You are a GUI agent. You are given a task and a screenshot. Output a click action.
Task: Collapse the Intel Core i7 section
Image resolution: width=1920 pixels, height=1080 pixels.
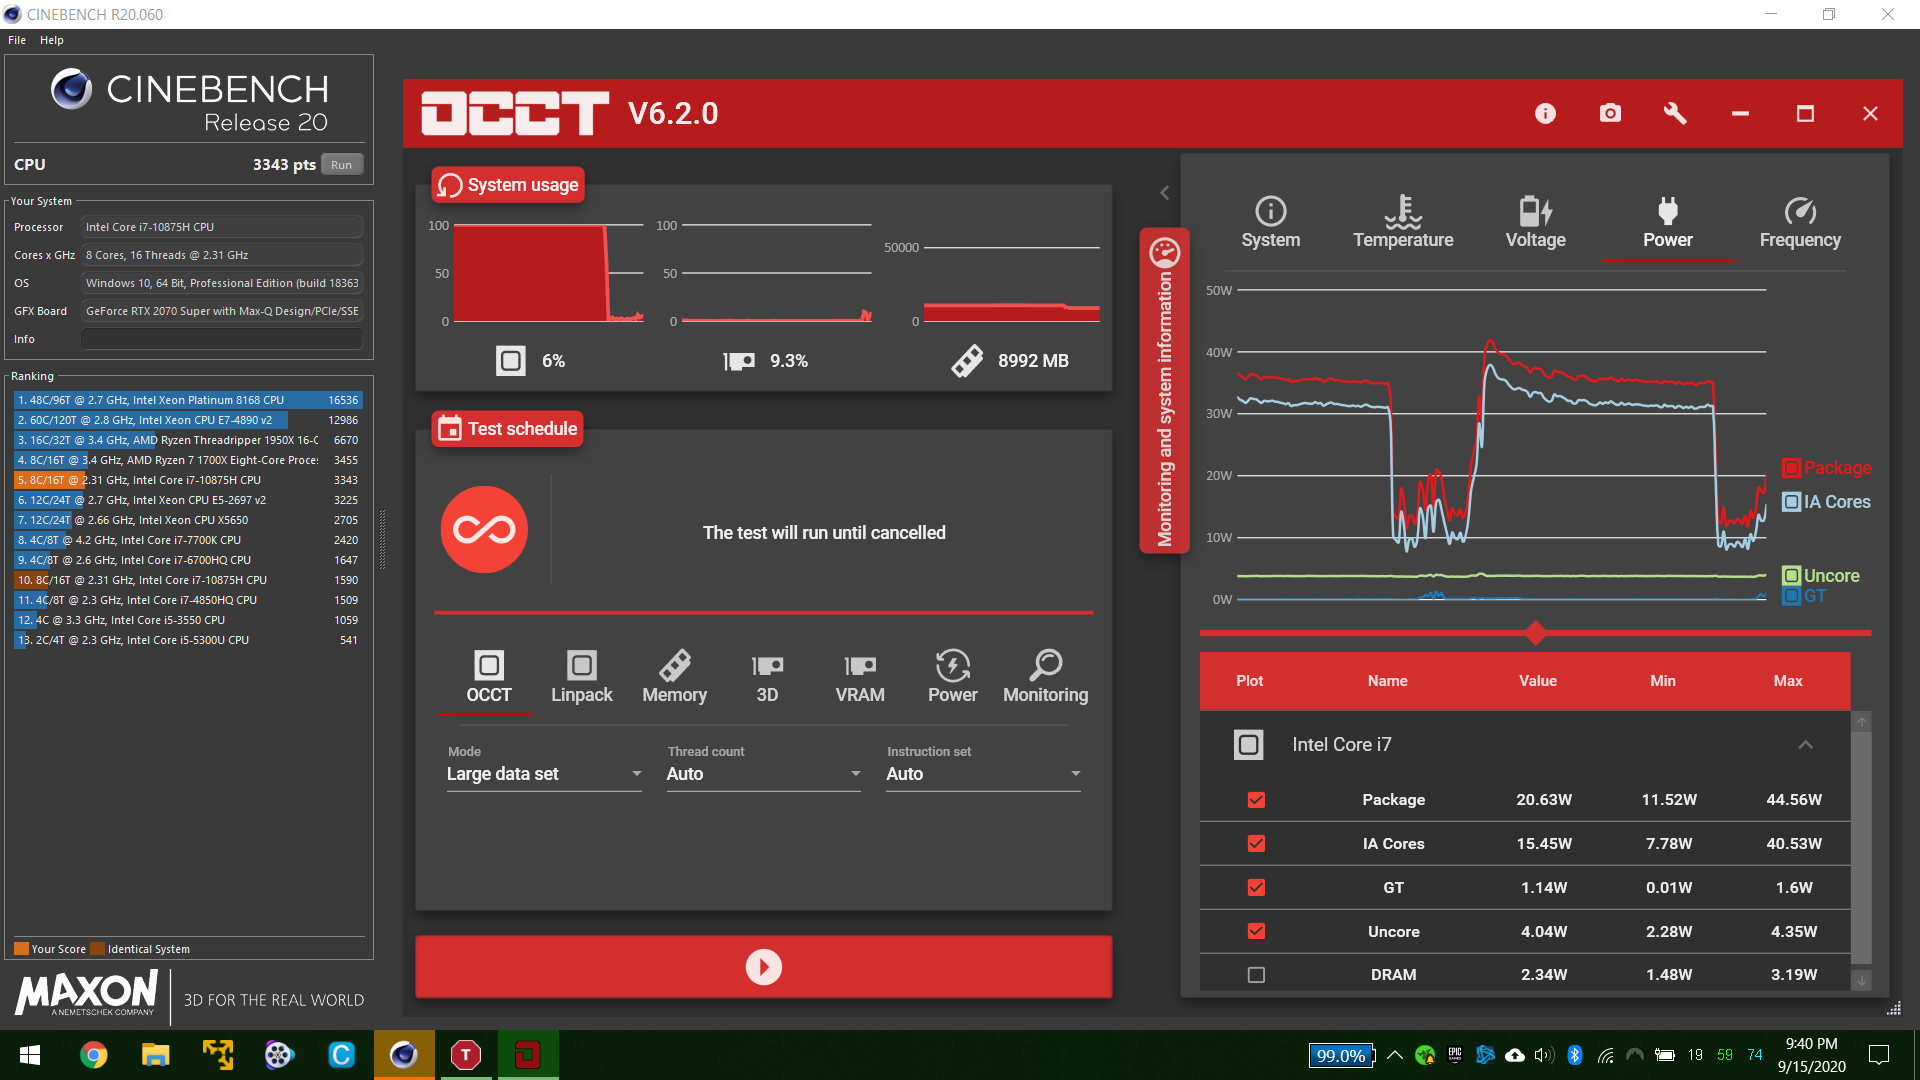(x=1805, y=745)
